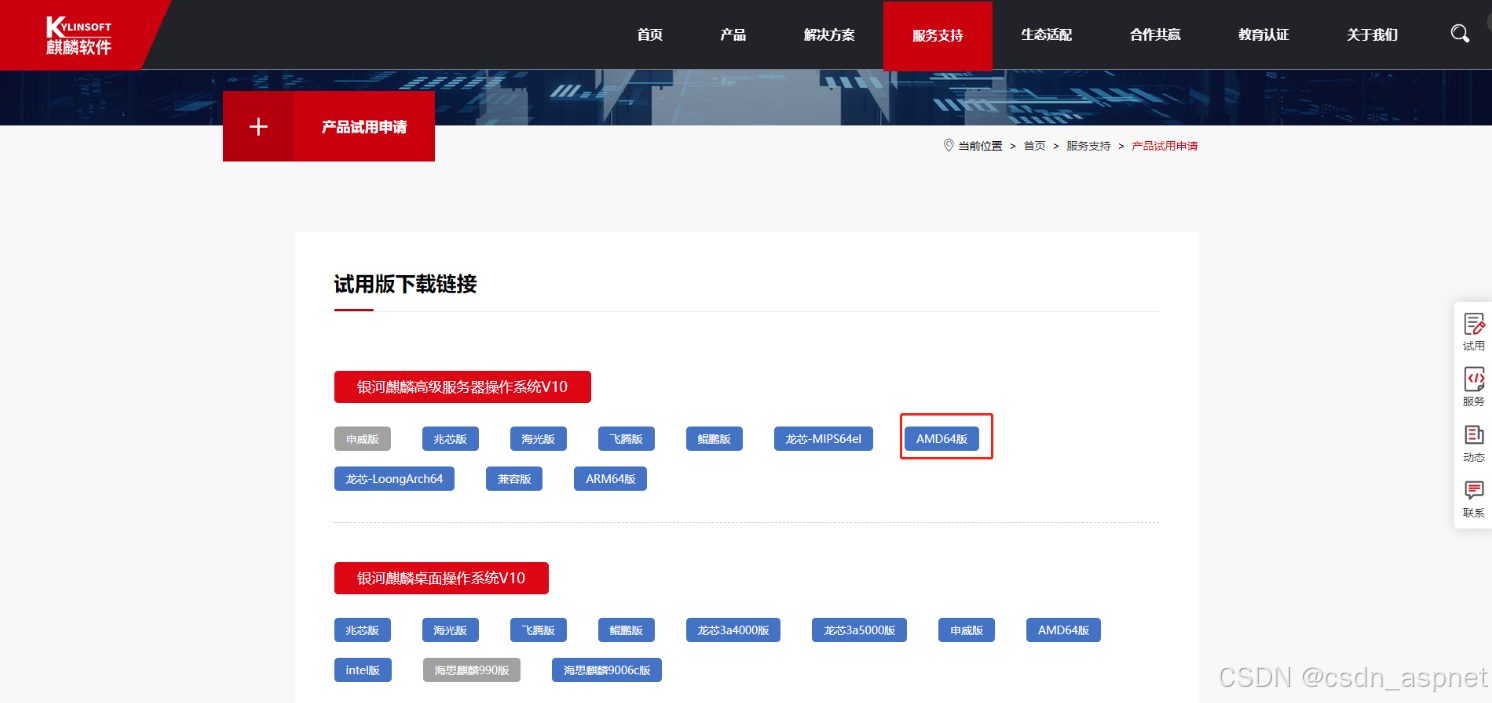Click 产品试用申请 in the breadcrumb
This screenshot has height=703, width=1492.
click(1164, 146)
